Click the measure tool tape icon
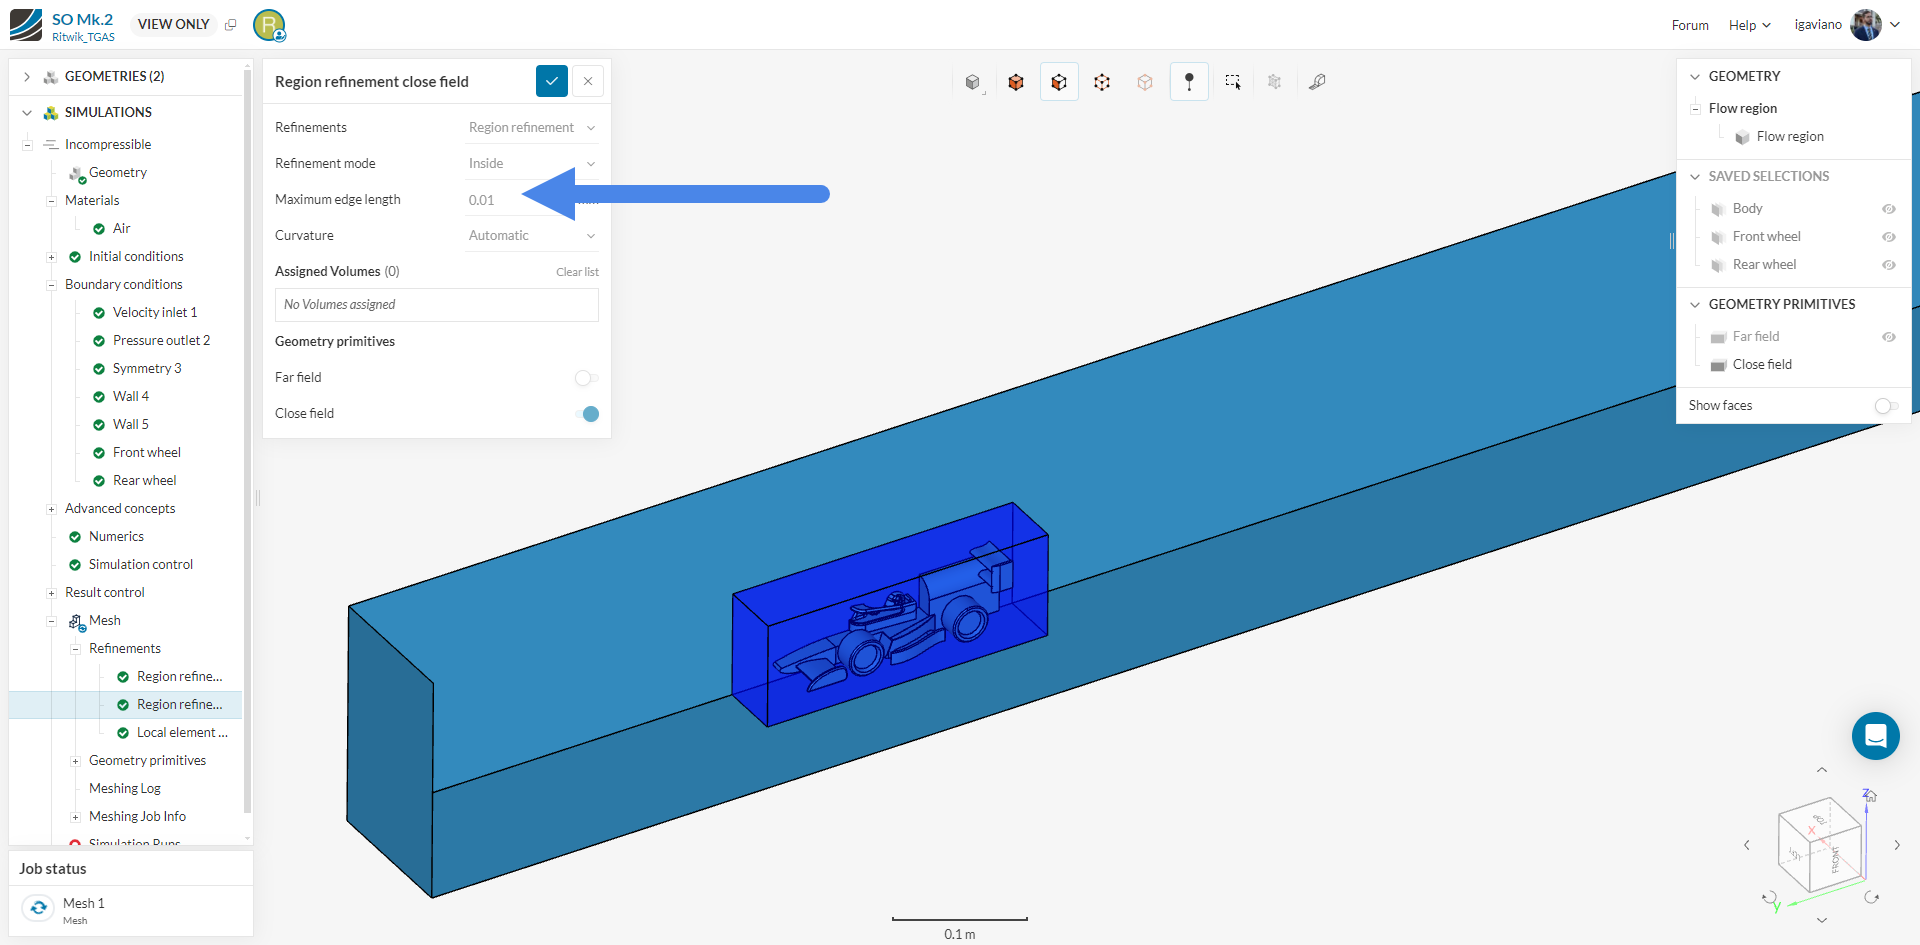Viewport: 1920px width, 945px height. (1317, 82)
